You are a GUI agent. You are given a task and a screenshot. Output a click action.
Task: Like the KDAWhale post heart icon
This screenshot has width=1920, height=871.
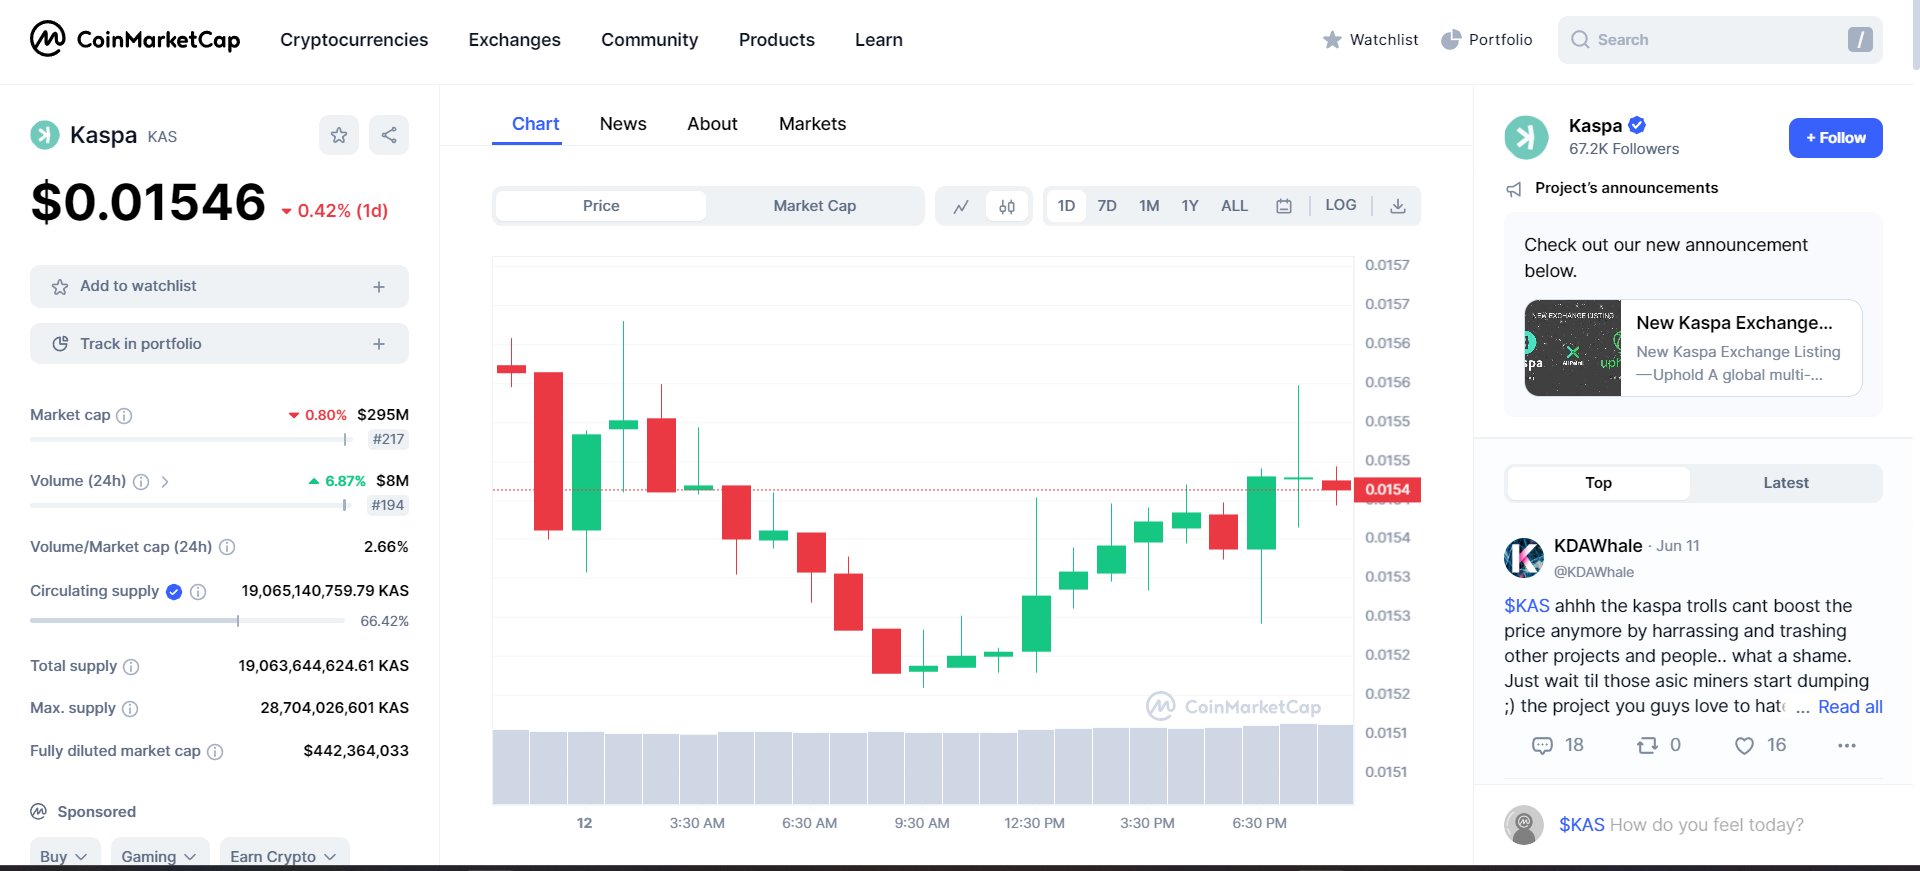[1744, 745]
